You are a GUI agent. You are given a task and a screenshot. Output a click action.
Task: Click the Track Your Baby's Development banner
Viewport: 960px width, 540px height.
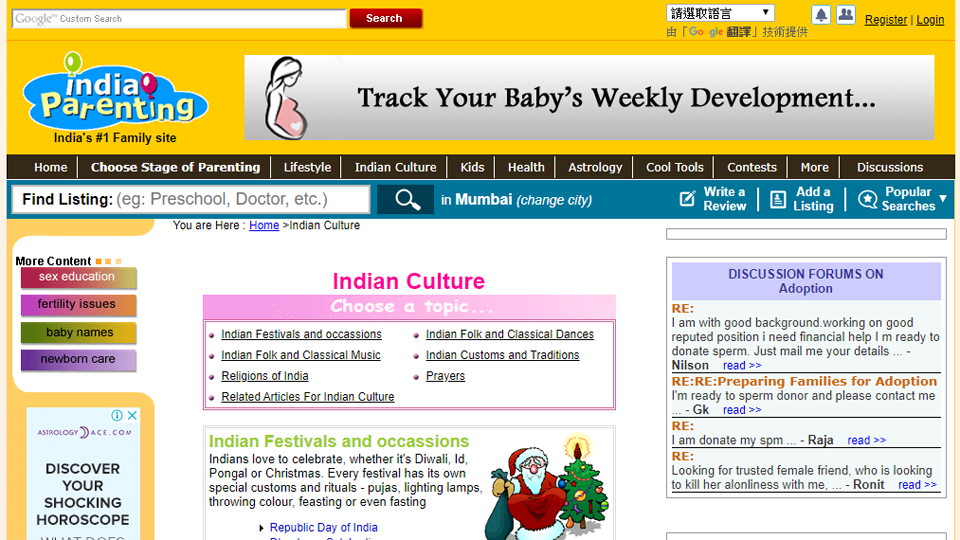coord(589,97)
